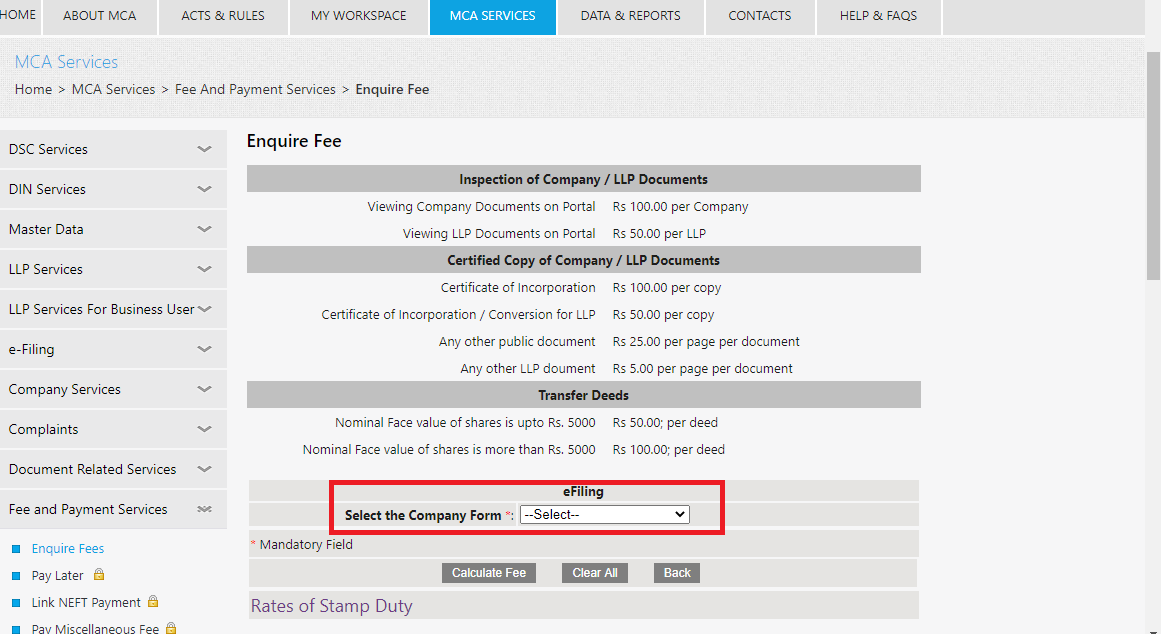This screenshot has width=1161, height=634.
Task: Expand the e-Filing sidebar section
Action: pos(204,349)
